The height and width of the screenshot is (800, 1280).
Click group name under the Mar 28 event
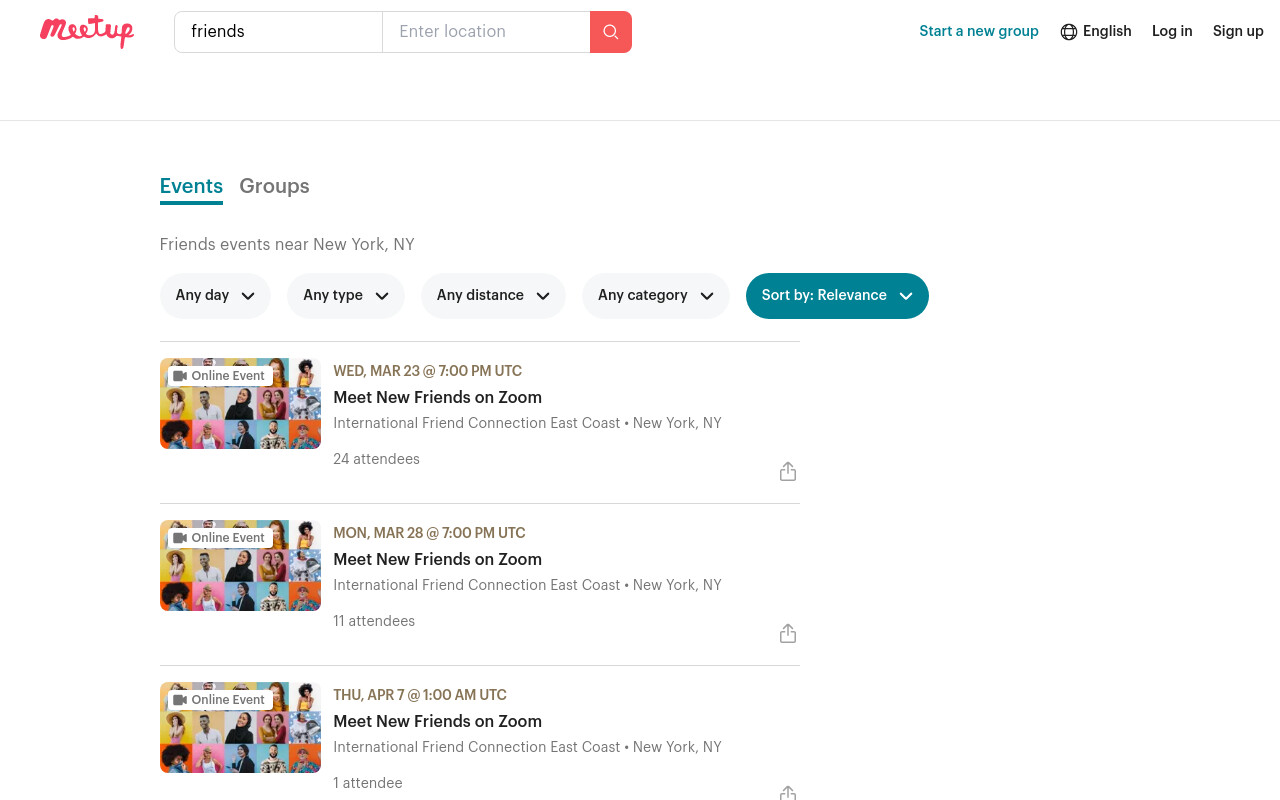click(x=476, y=586)
